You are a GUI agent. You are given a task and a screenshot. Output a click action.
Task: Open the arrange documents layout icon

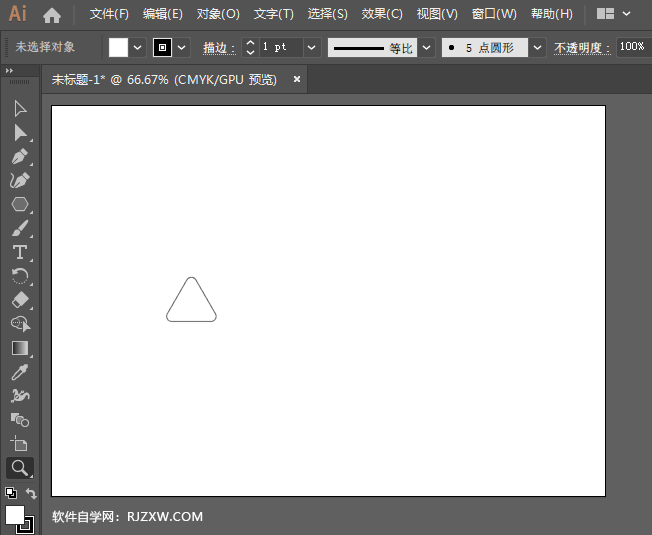[x=605, y=14]
